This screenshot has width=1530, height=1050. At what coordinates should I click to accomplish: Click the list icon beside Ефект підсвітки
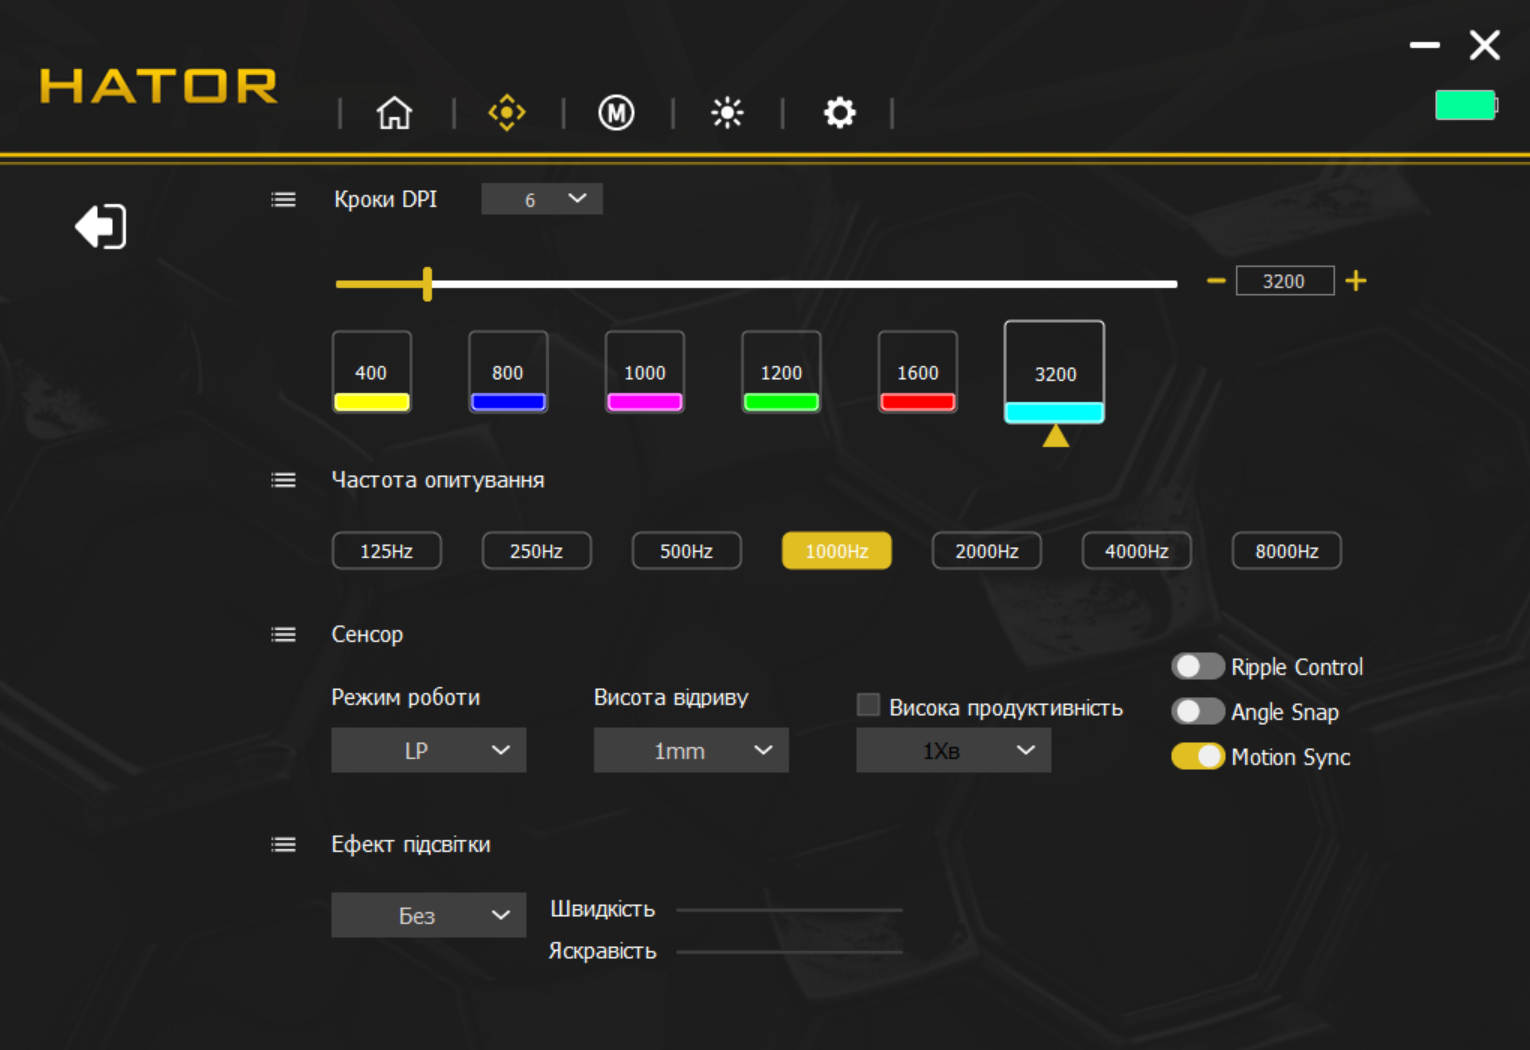pos(284,845)
